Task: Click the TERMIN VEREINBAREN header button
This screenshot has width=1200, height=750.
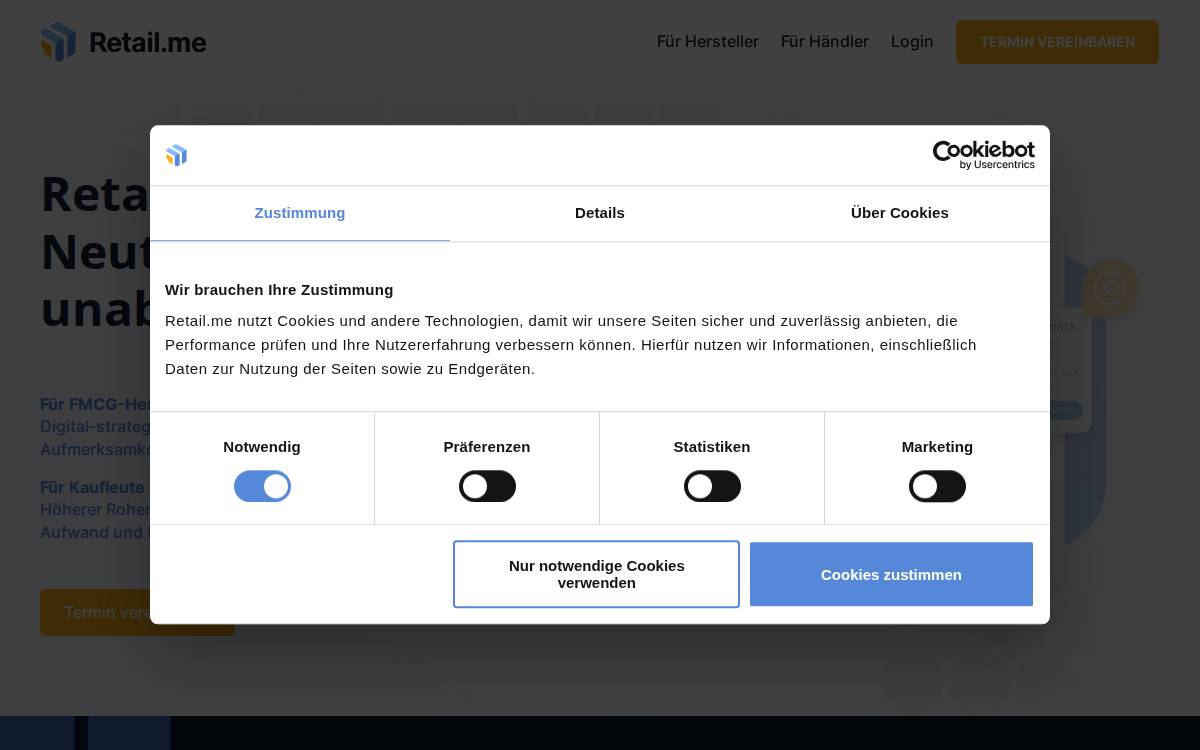Action: (x=1057, y=42)
